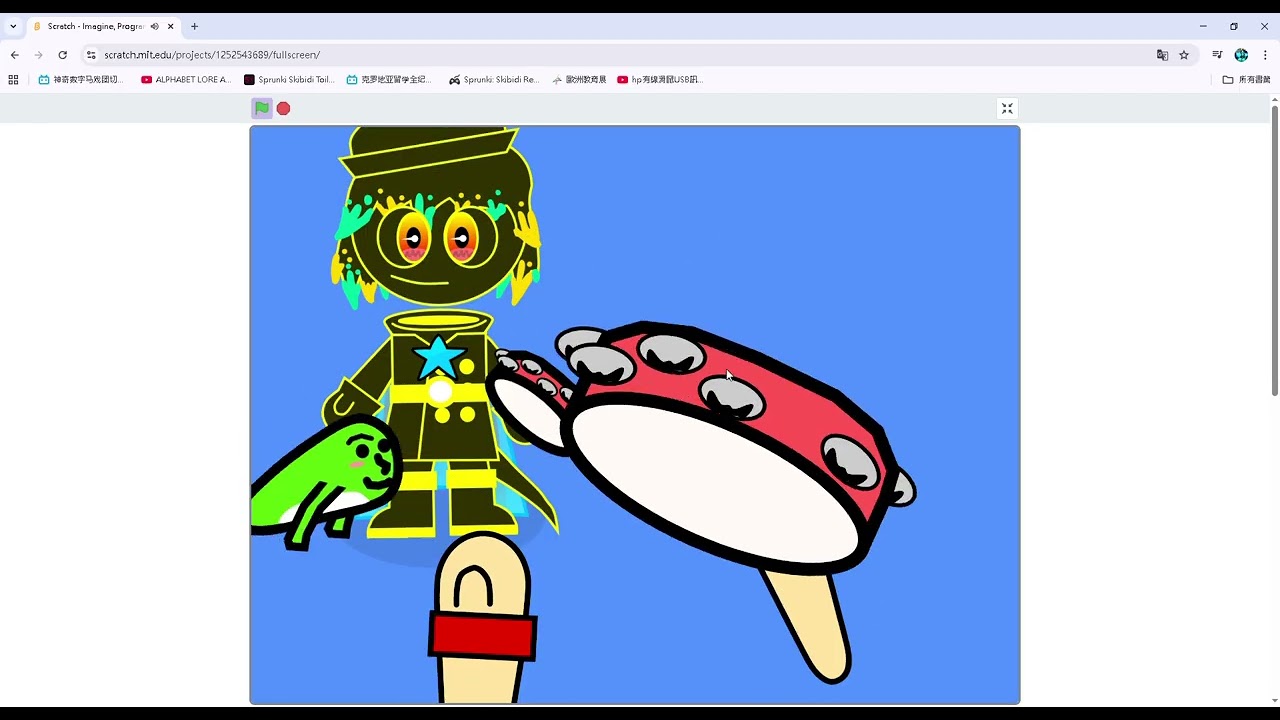Focus the address bar URL field
The height and width of the screenshot is (720, 1280).
[x=620, y=55]
